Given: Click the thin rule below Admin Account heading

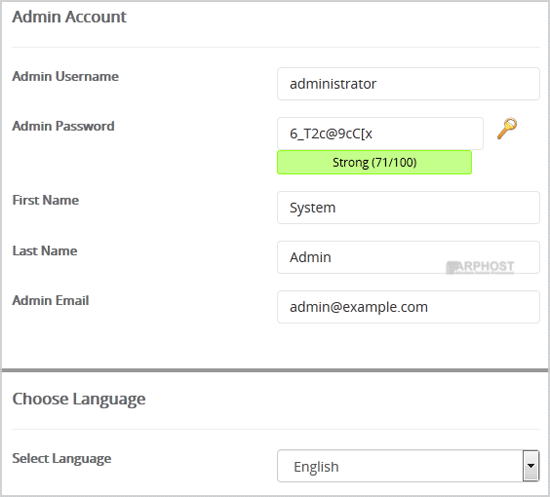Looking at the screenshot, I should 276,47.
